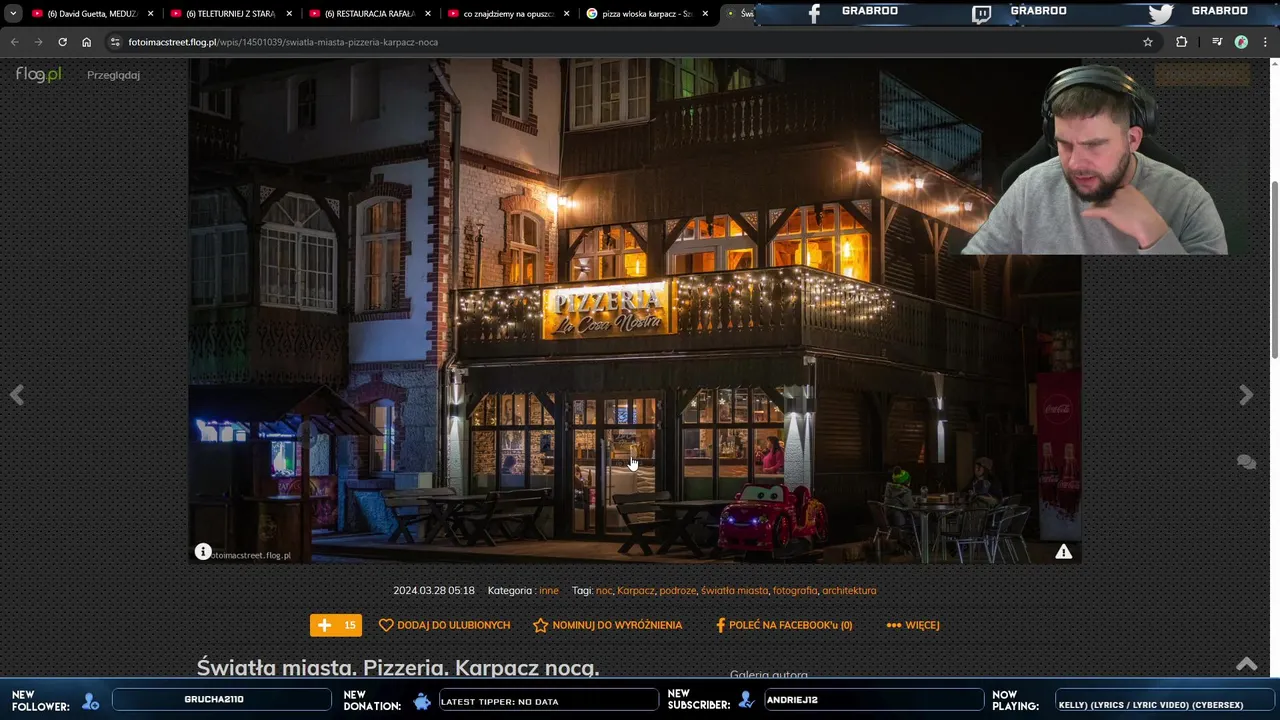This screenshot has width=1280, height=720.
Task: Go to flog.pl home logo
Action: click(38, 75)
